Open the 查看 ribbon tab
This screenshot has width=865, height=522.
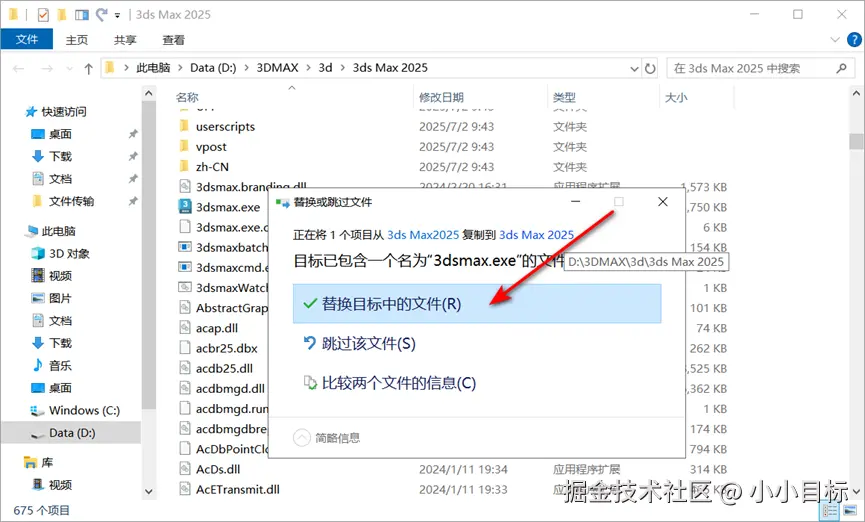(173, 40)
